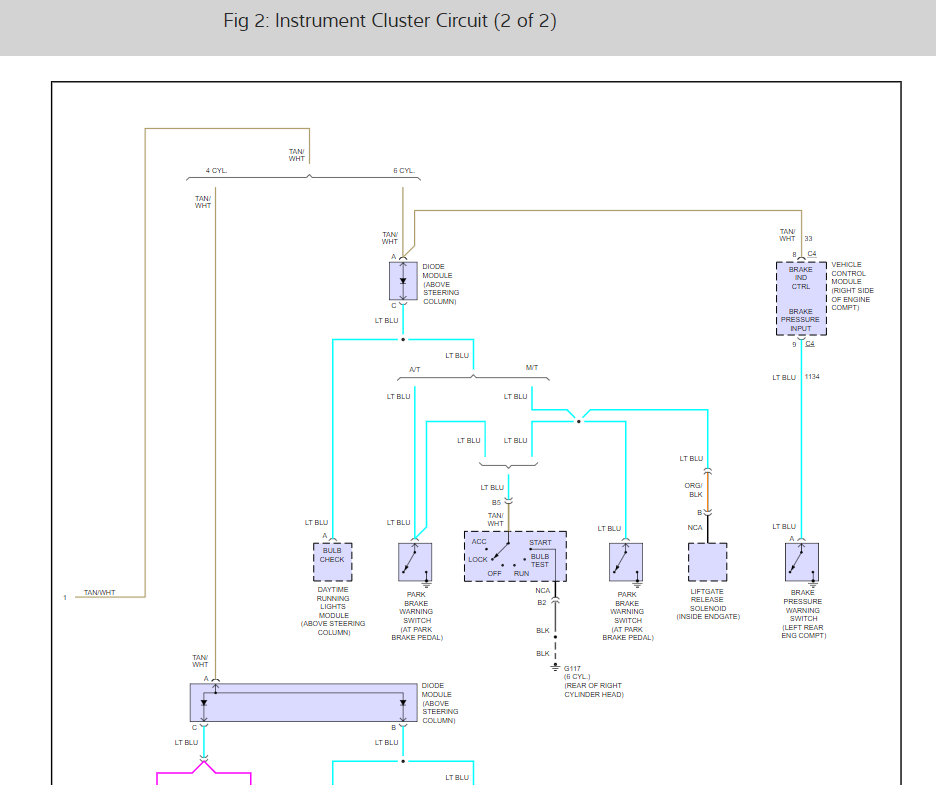This screenshot has height=807, width=936.
Task: Select the 'LIFTGATE RELEASE SOLENOID' caption
Action: click(708, 604)
